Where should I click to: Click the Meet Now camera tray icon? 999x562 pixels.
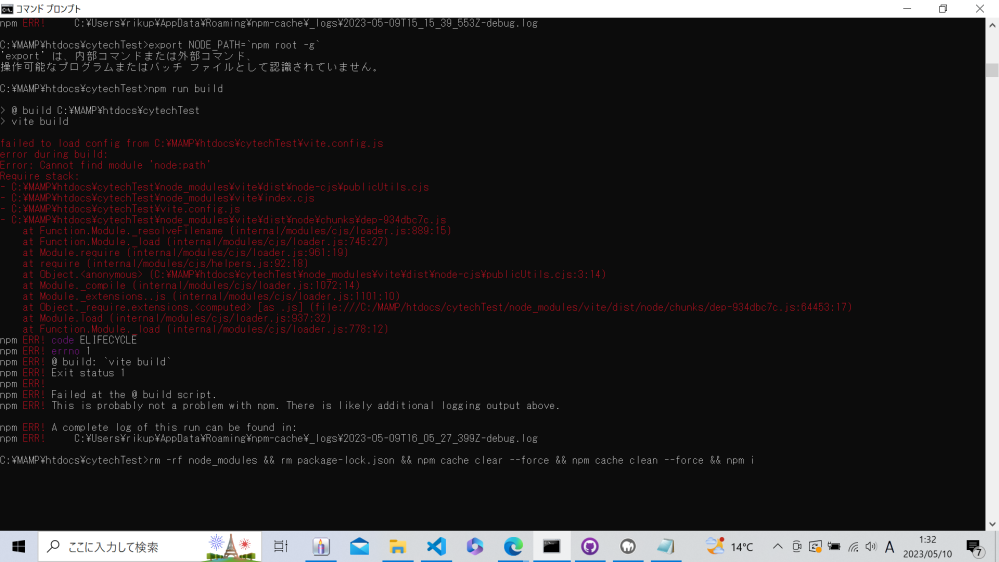[x=796, y=547]
